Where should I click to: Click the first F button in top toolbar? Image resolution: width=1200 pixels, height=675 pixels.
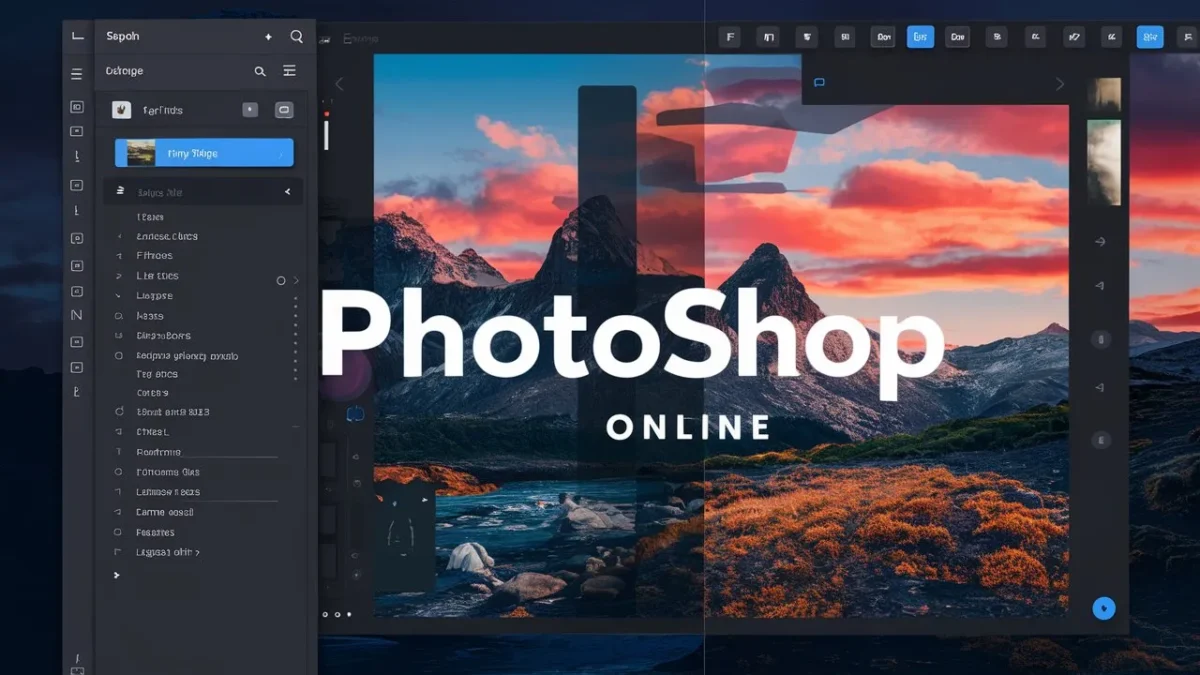click(x=730, y=38)
